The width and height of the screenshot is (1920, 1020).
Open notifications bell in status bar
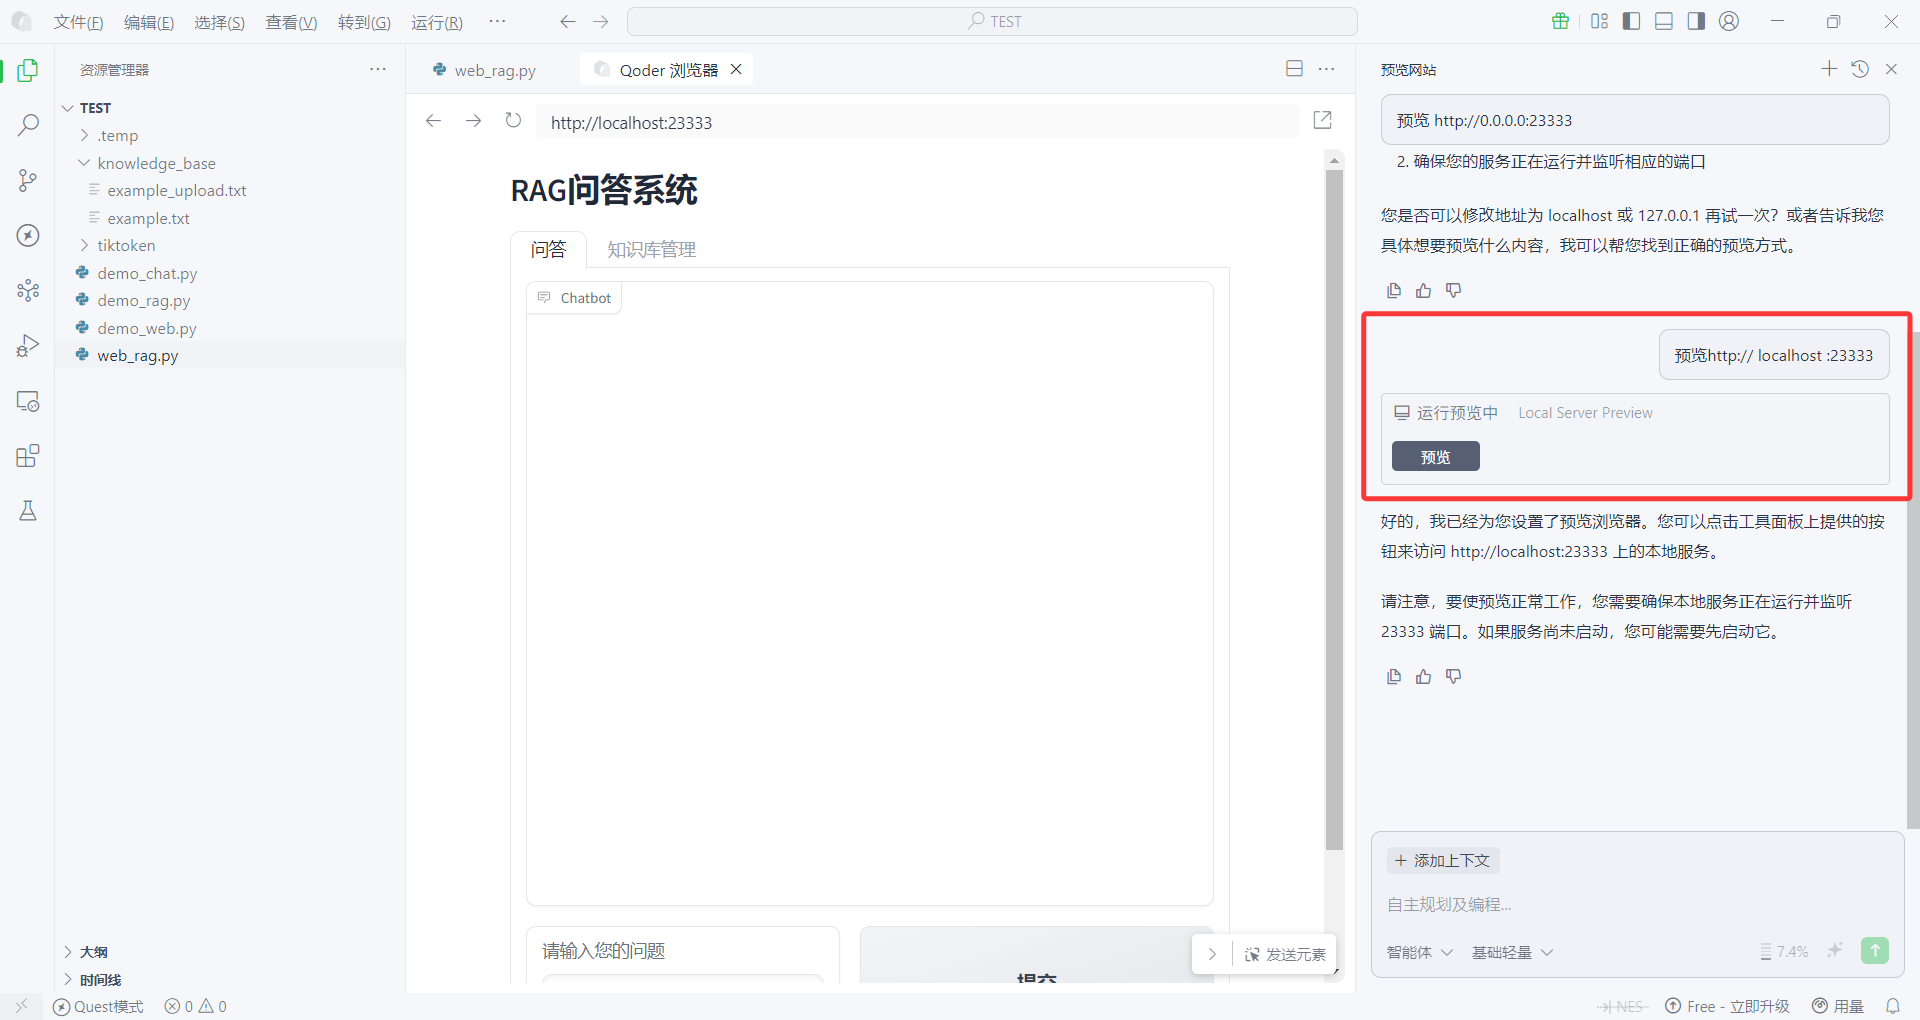click(1892, 1006)
